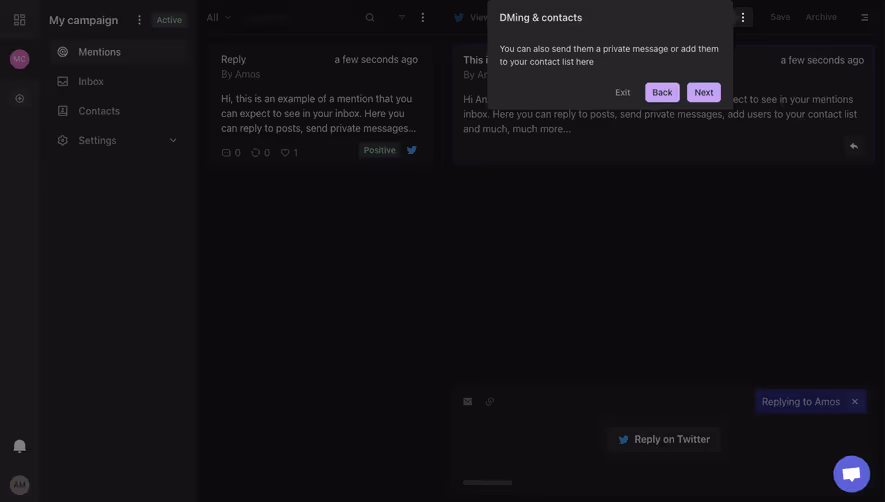This screenshot has width=885, height=502.
Task: Open the hamburger menu icon
Action: [x=864, y=18]
